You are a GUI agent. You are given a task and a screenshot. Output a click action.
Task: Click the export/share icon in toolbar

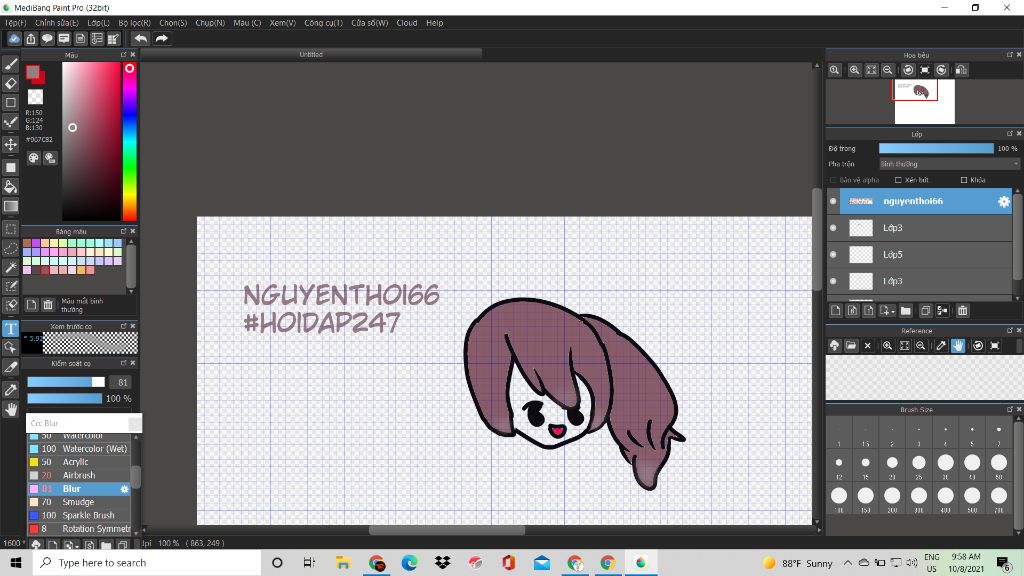31,39
